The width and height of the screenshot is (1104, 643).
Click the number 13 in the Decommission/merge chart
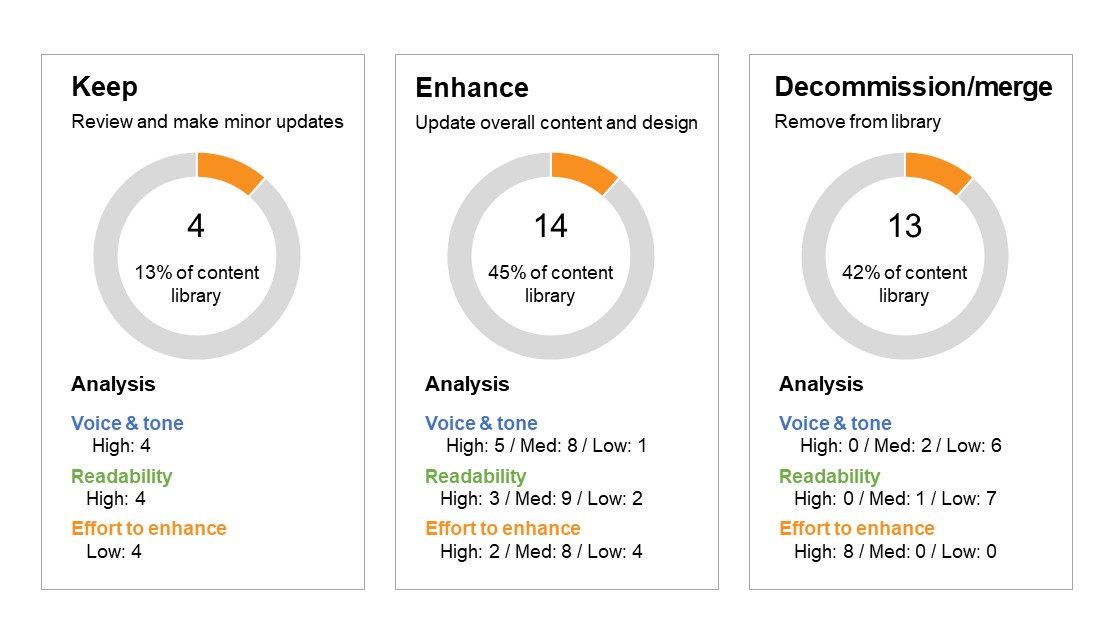coord(904,226)
